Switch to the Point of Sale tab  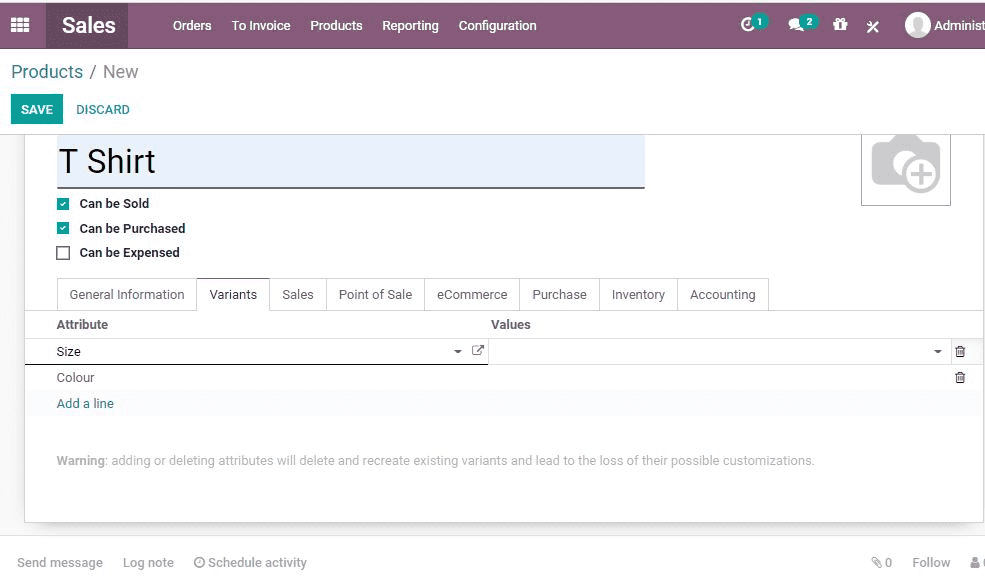375,295
